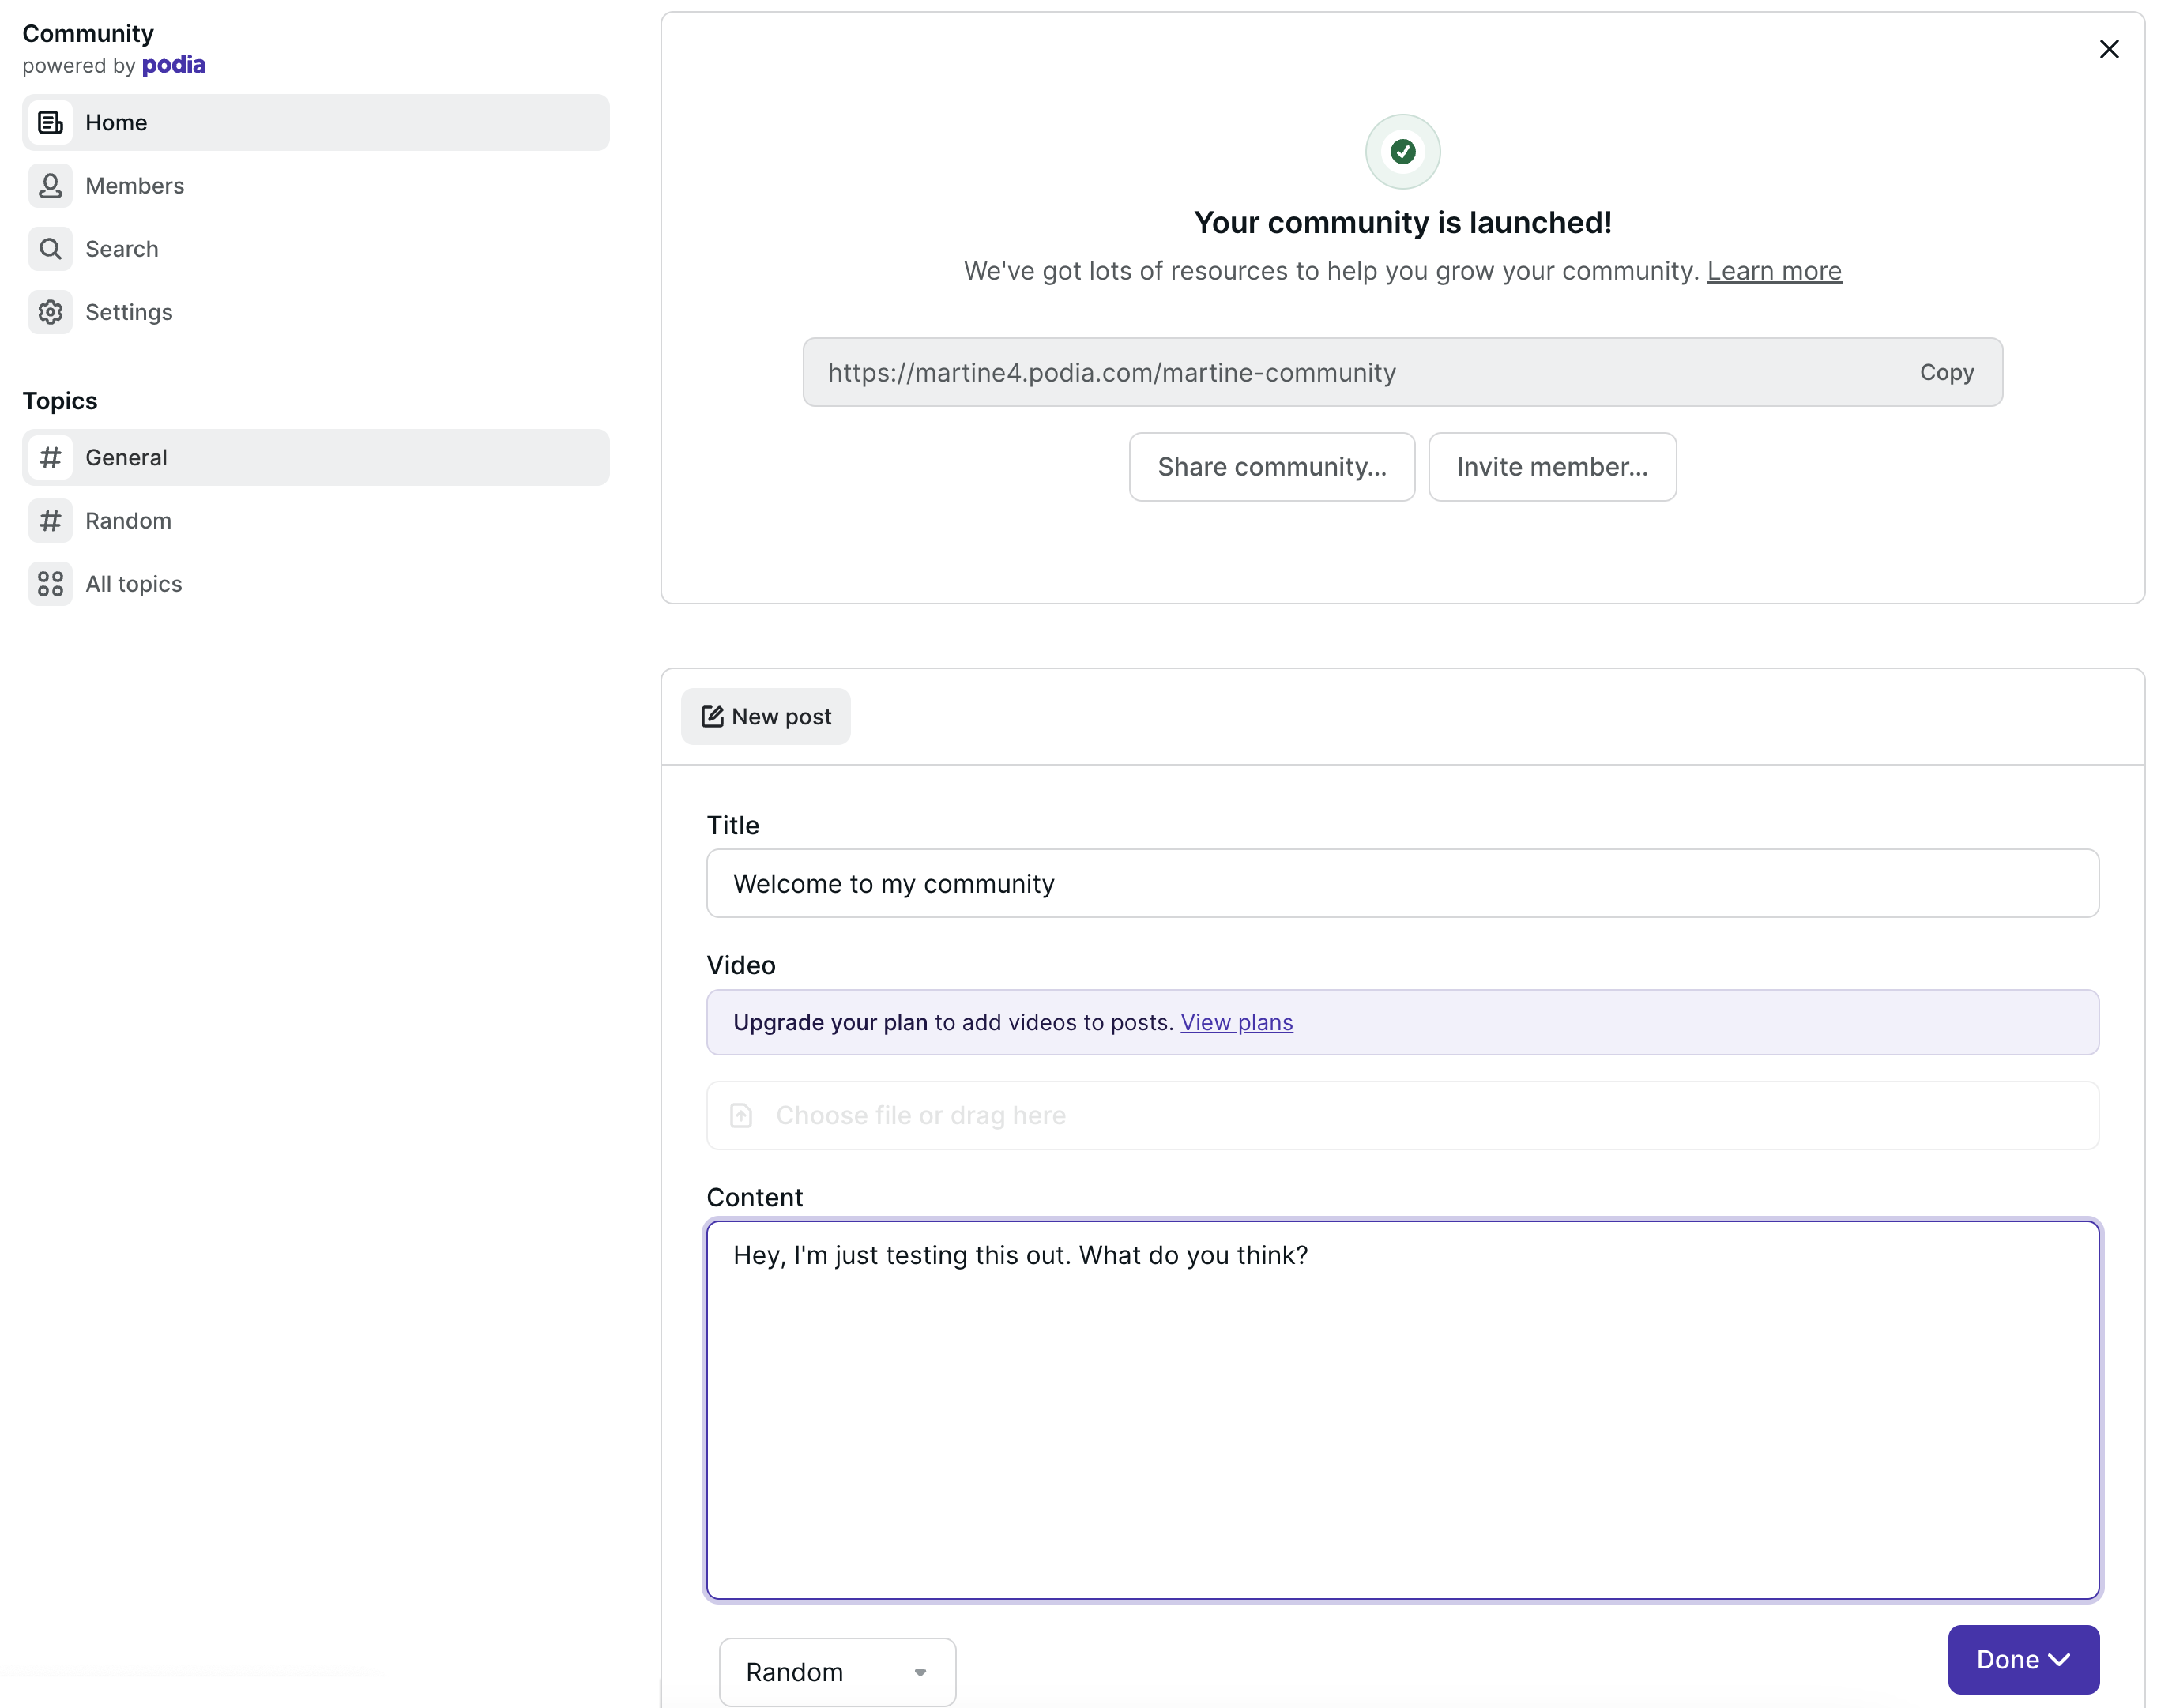Click Invite member button

pos(1552,466)
